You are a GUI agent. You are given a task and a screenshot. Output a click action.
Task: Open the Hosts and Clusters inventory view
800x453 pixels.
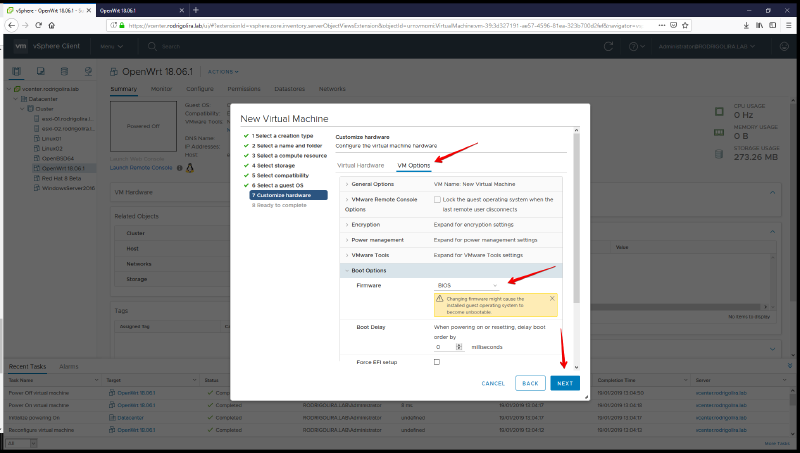(x=17, y=72)
